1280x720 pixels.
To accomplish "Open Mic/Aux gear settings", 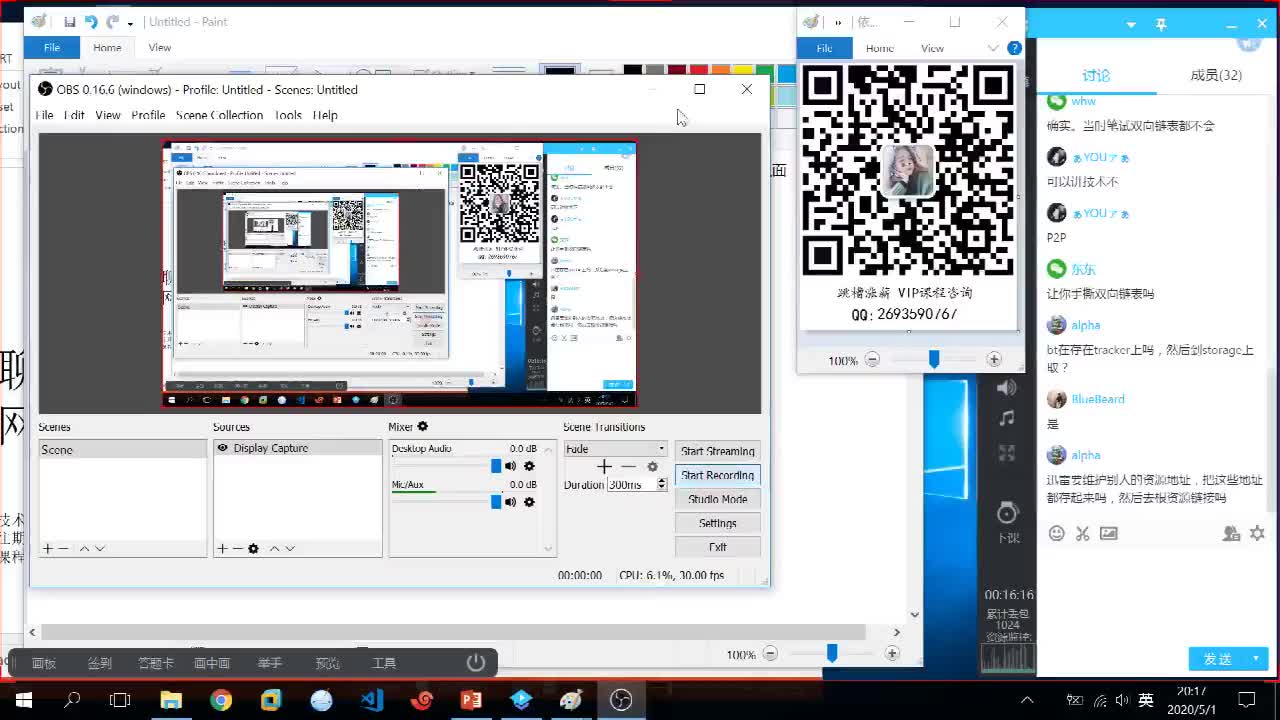I will [529, 502].
